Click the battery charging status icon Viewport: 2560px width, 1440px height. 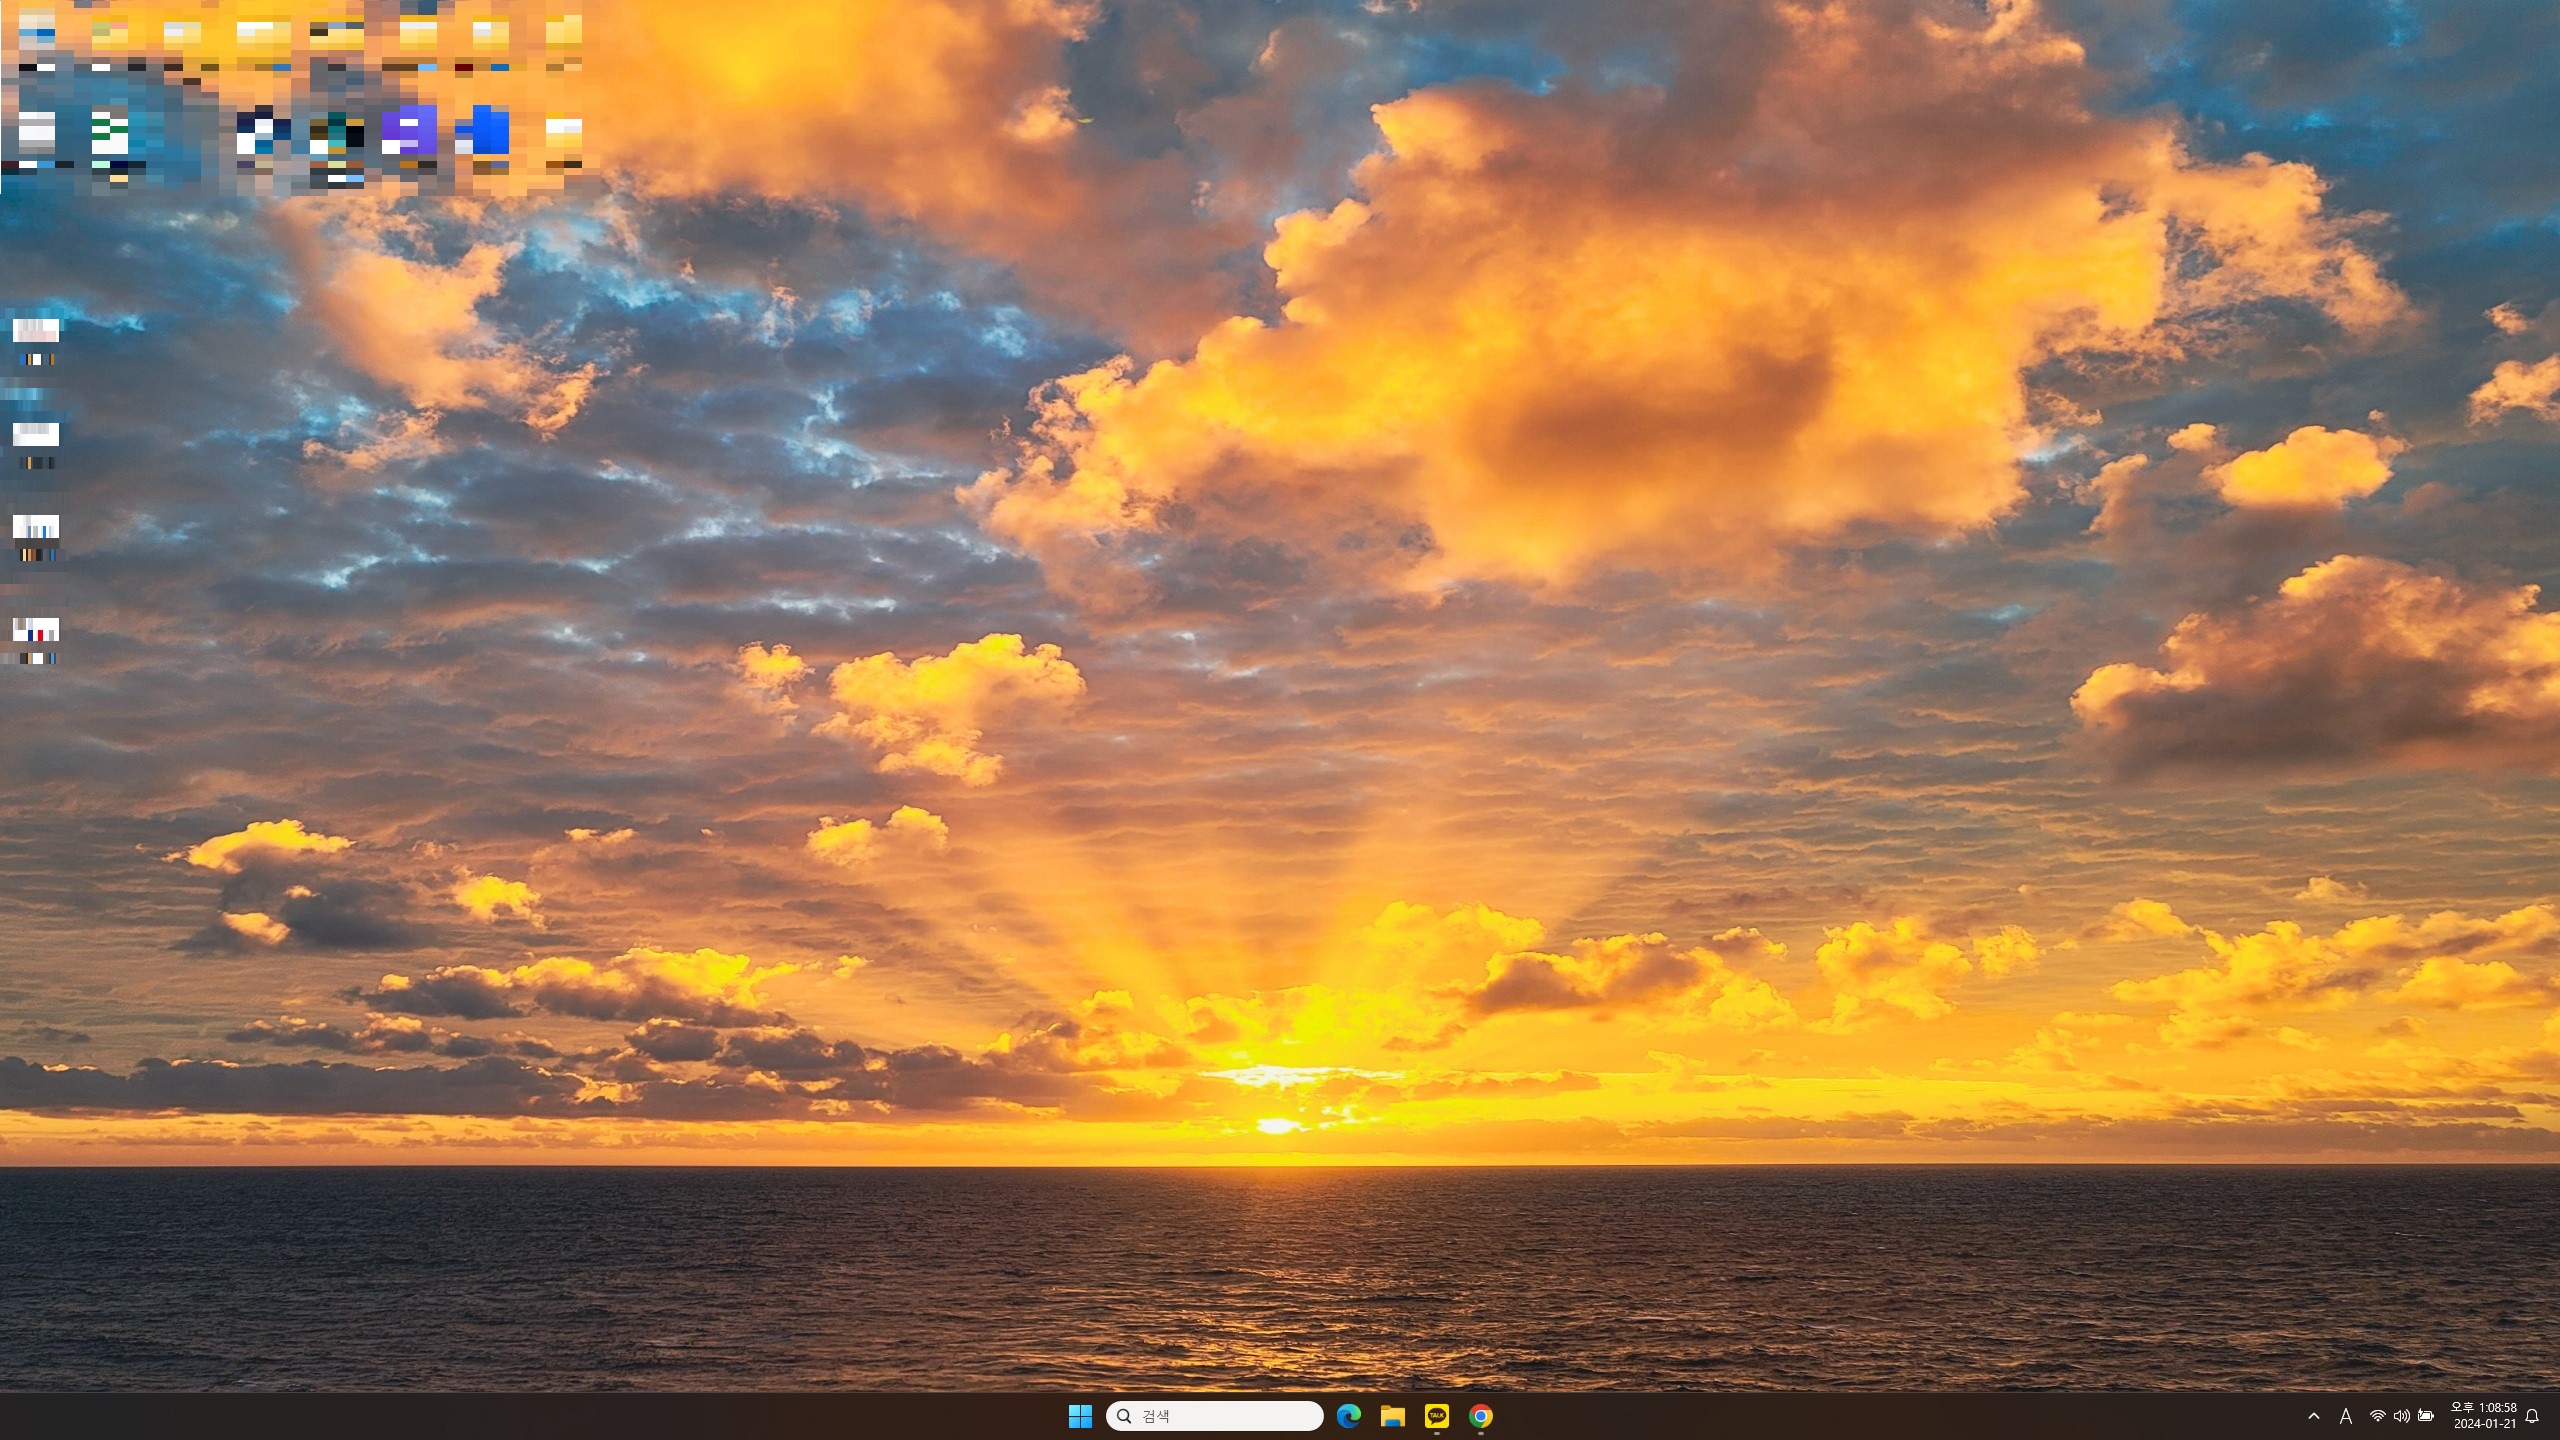pyautogui.click(x=2426, y=1416)
